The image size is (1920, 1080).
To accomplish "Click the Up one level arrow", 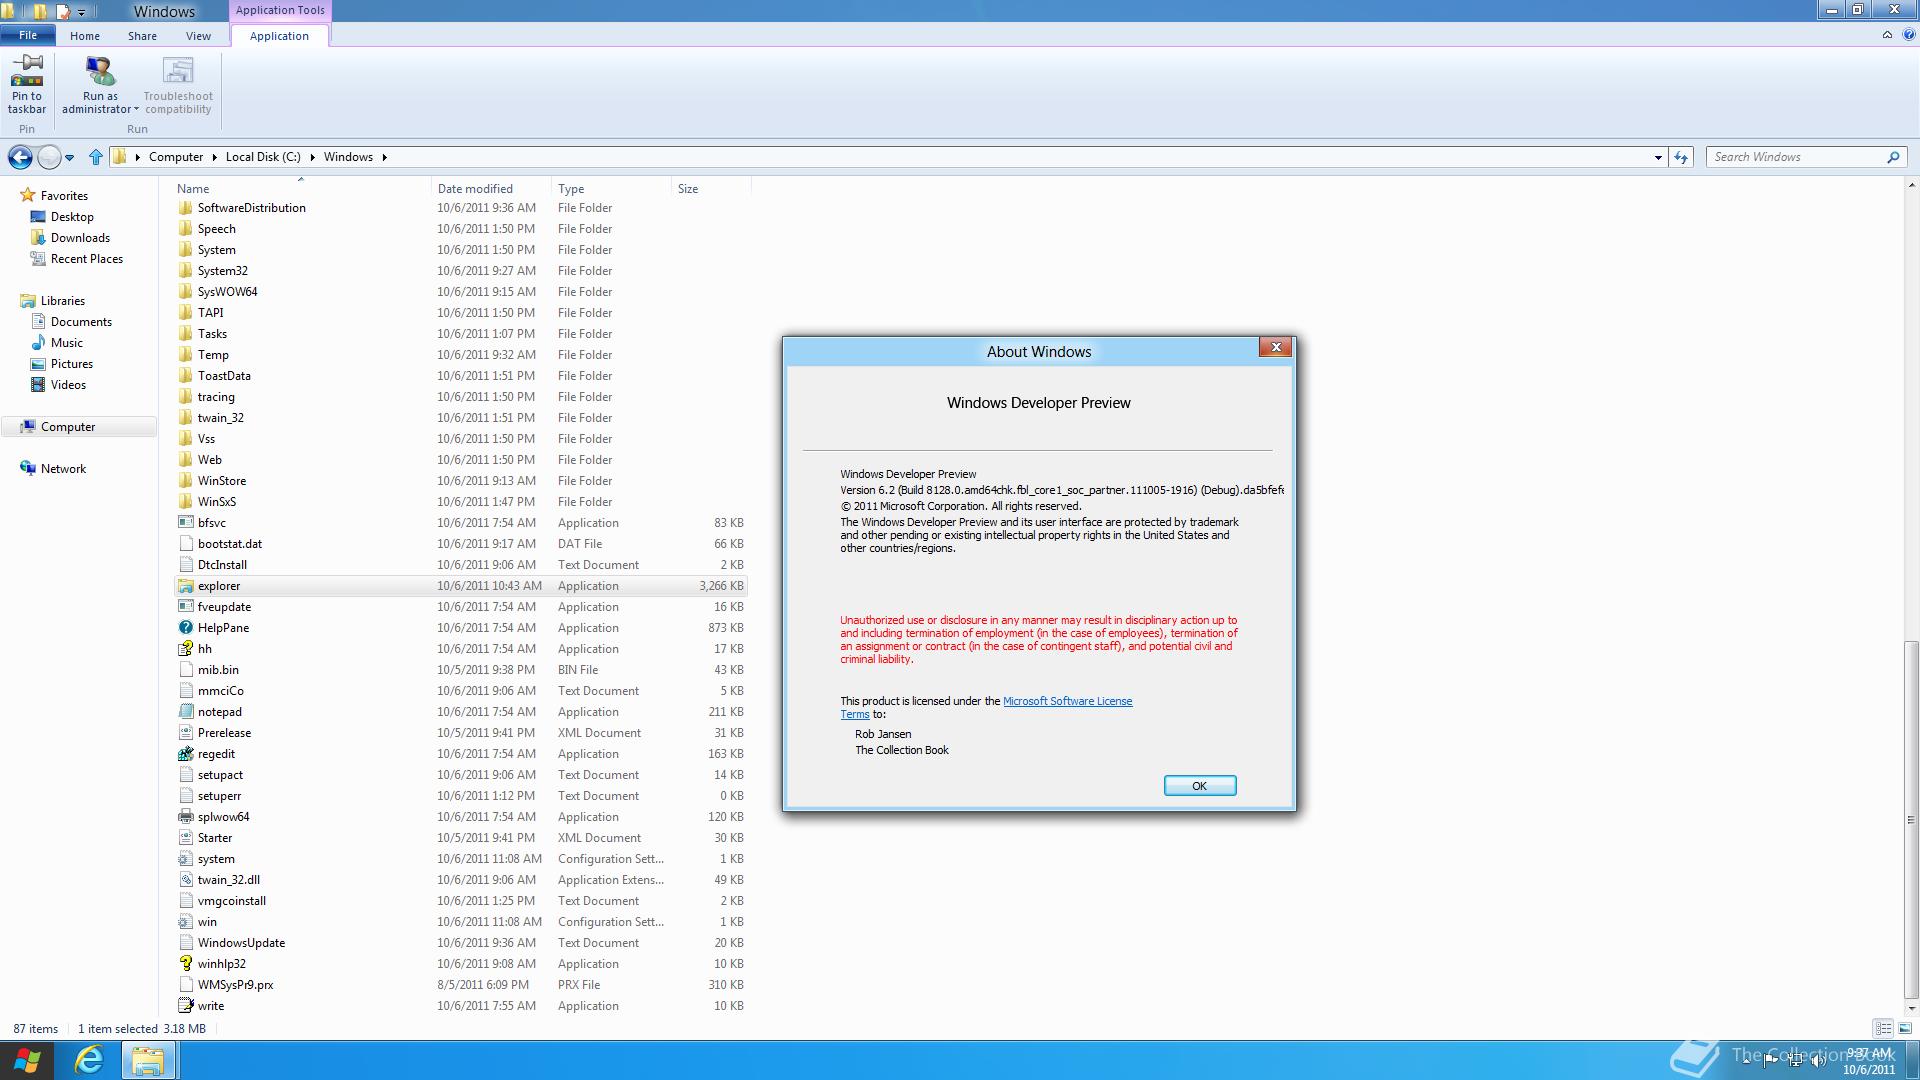I will click(96, 157).
